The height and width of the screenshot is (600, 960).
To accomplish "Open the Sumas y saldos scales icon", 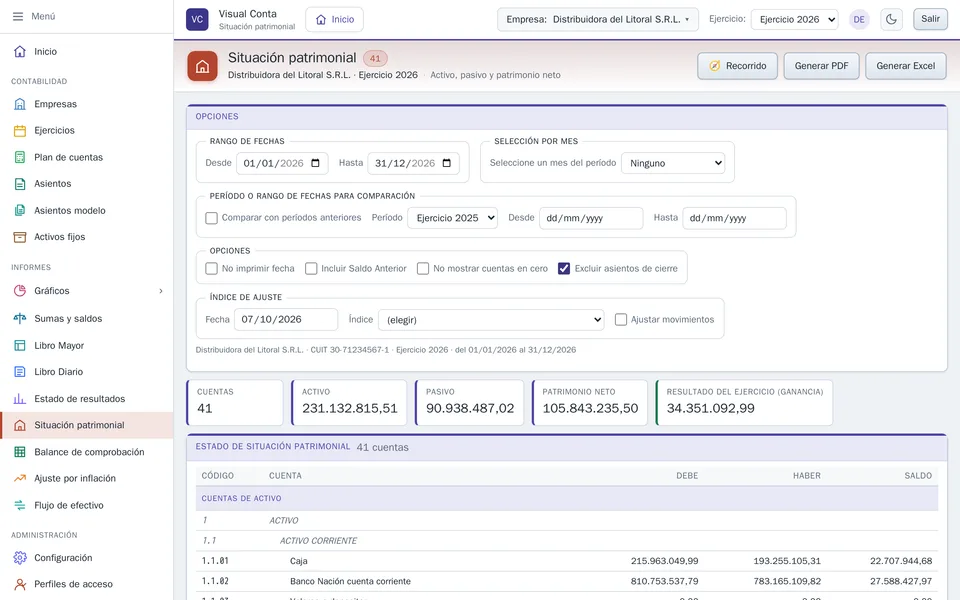I will [20, 318].
